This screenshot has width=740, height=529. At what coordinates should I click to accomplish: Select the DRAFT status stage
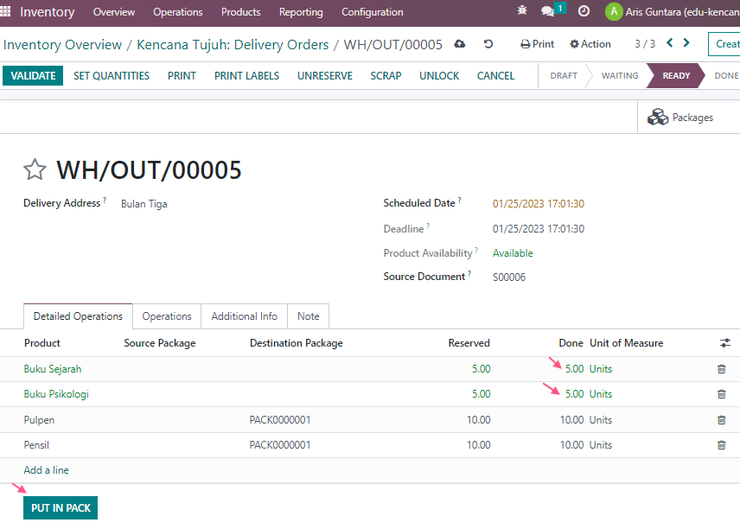(x=563, y=76)
